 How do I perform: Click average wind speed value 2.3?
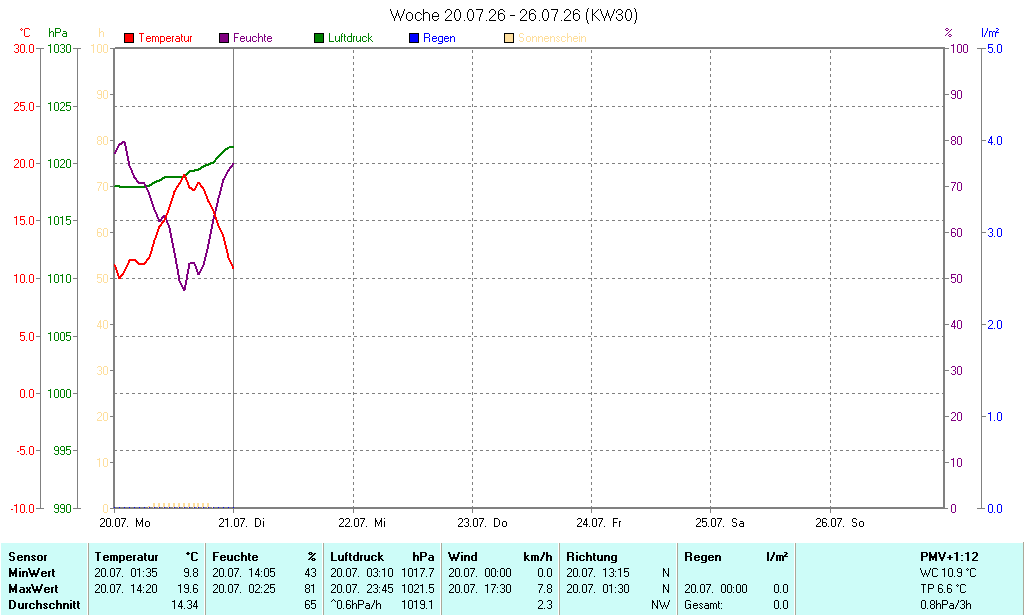(x=545, y=605)
